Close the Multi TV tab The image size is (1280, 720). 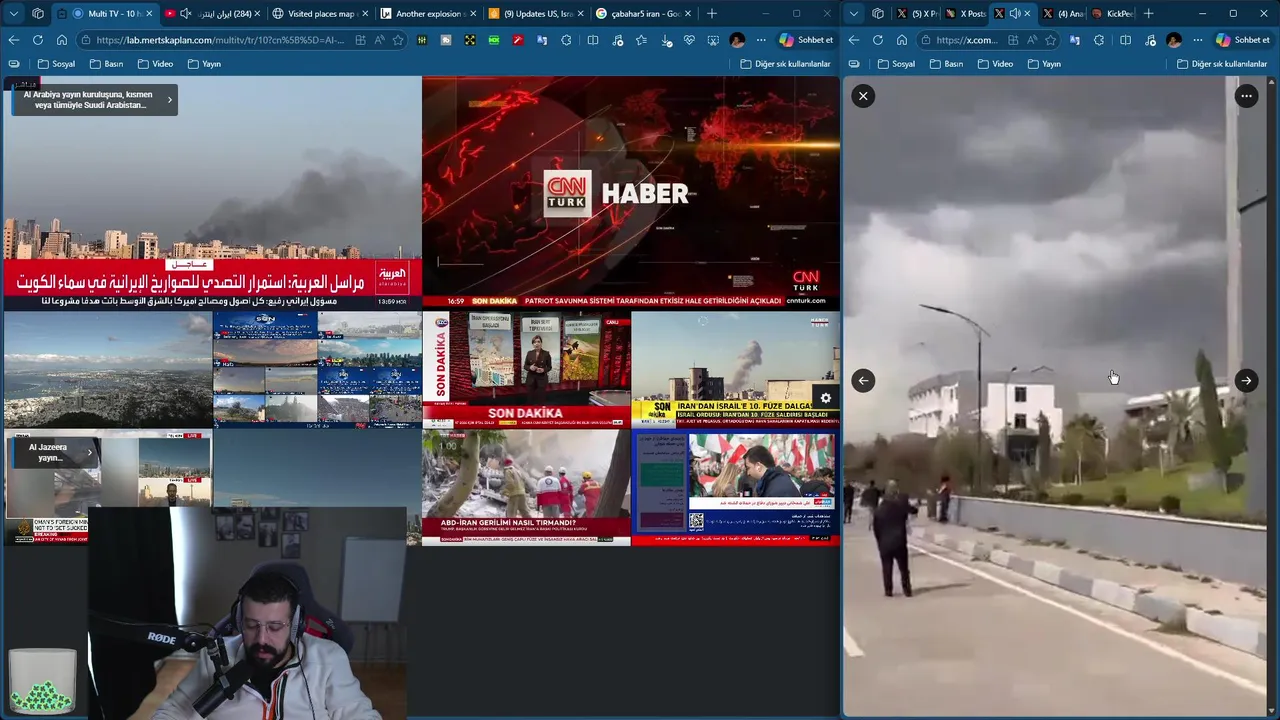pos(150,14)
